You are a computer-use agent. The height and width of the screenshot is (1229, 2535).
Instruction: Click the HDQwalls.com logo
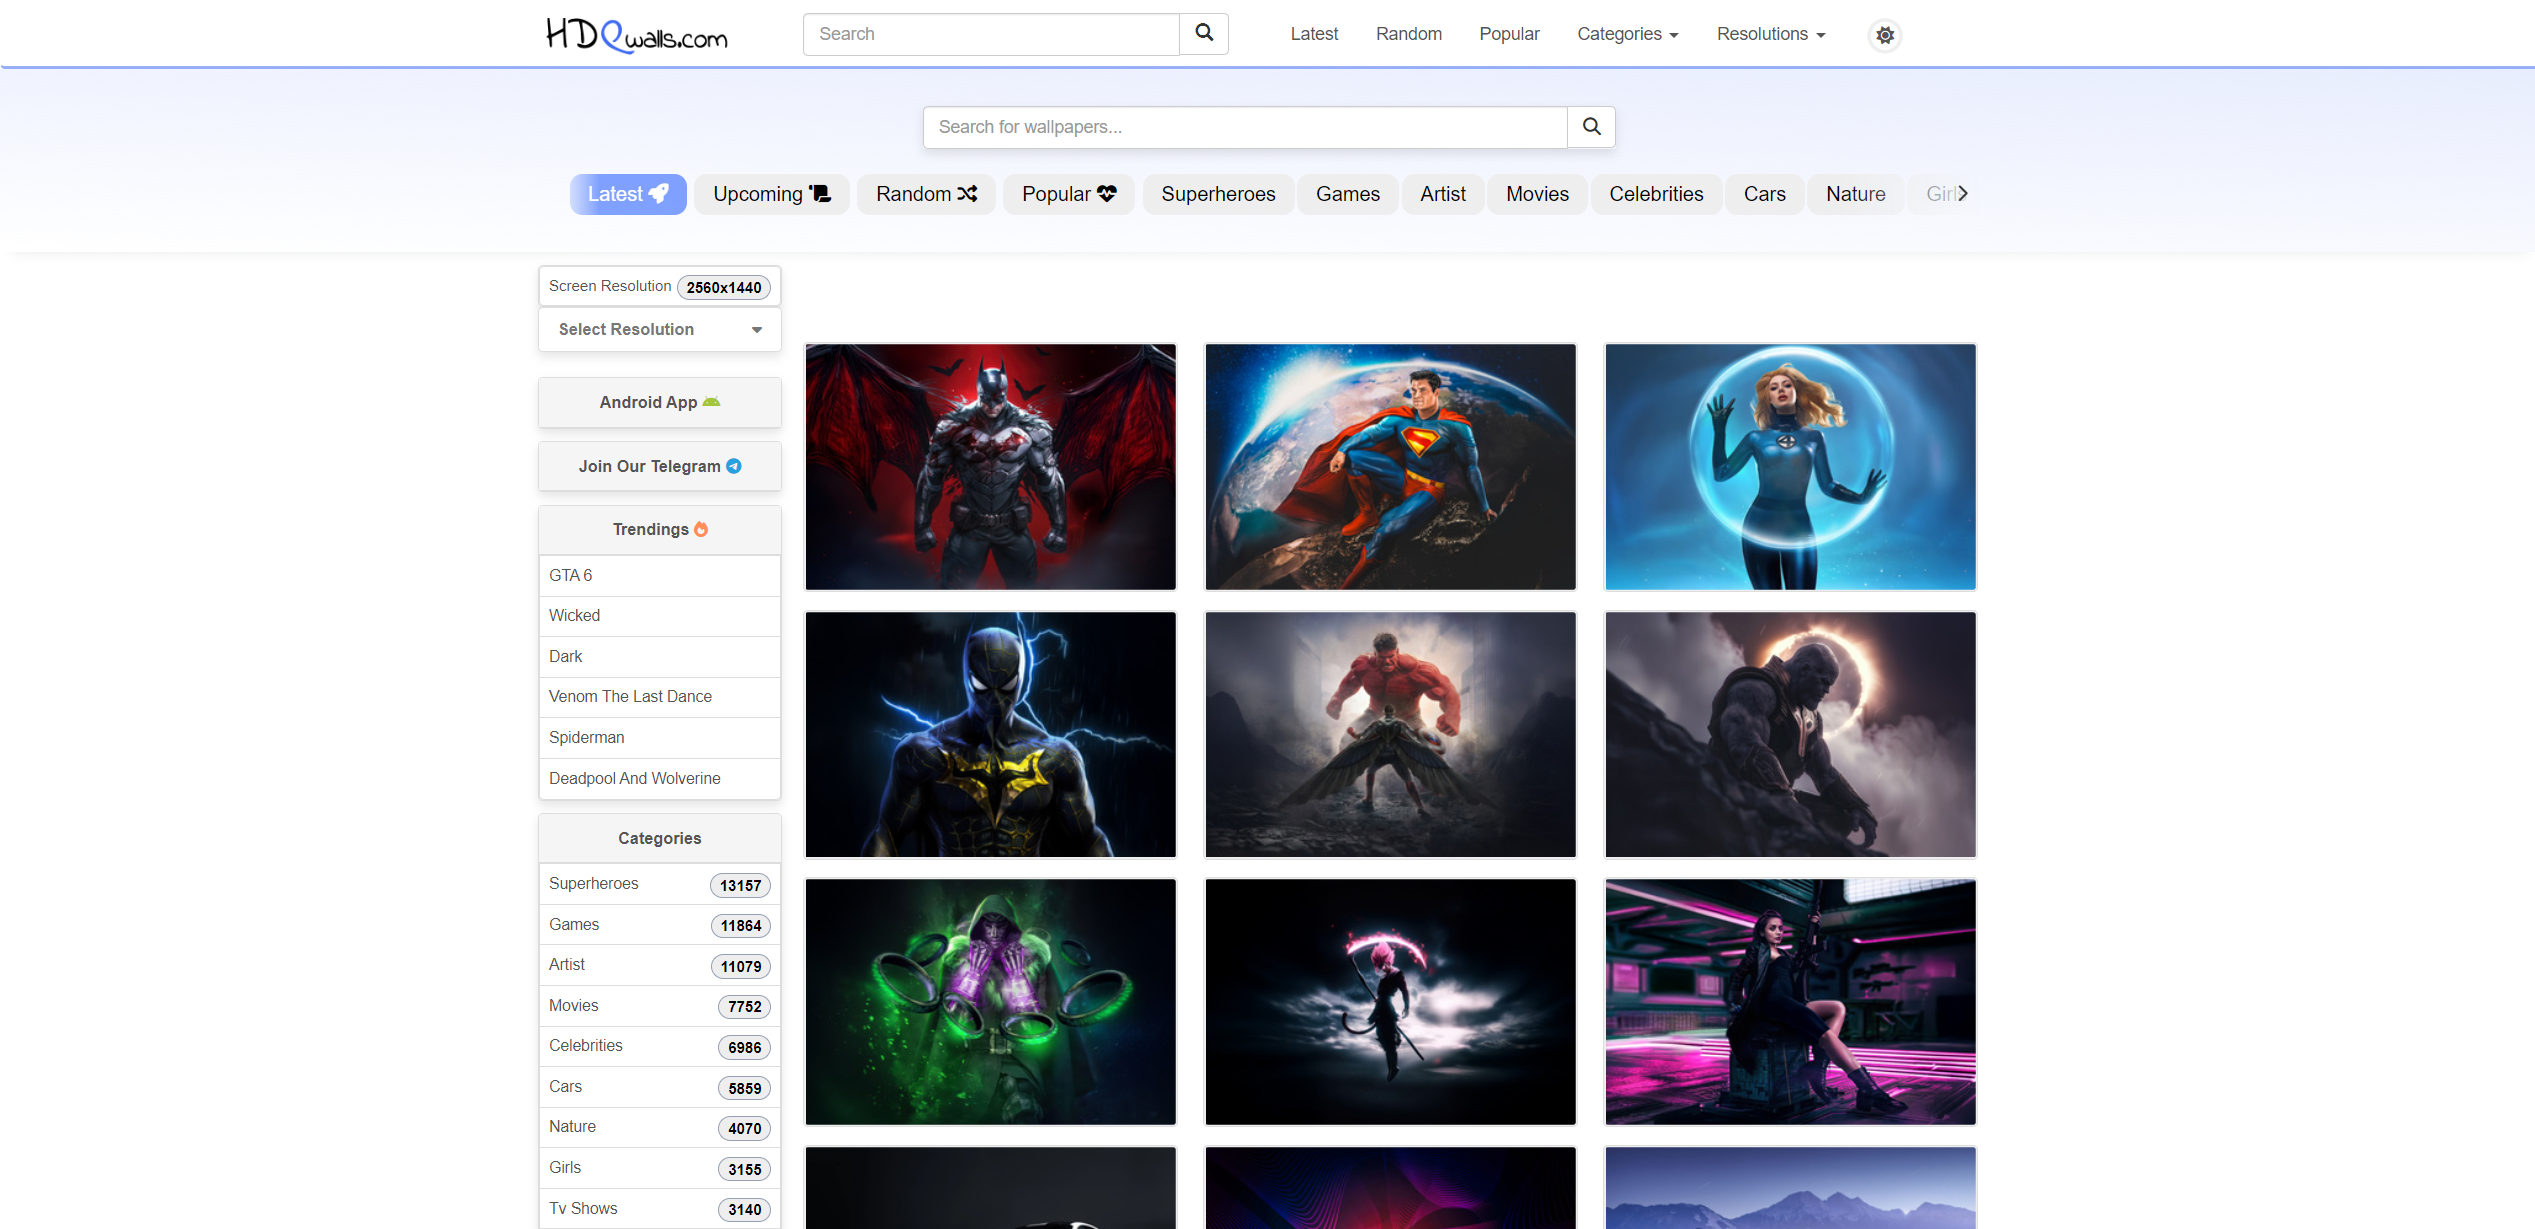(637, 35)
